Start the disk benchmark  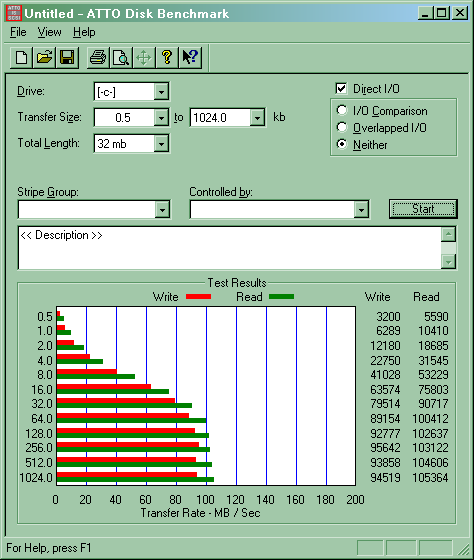point(423,209)
